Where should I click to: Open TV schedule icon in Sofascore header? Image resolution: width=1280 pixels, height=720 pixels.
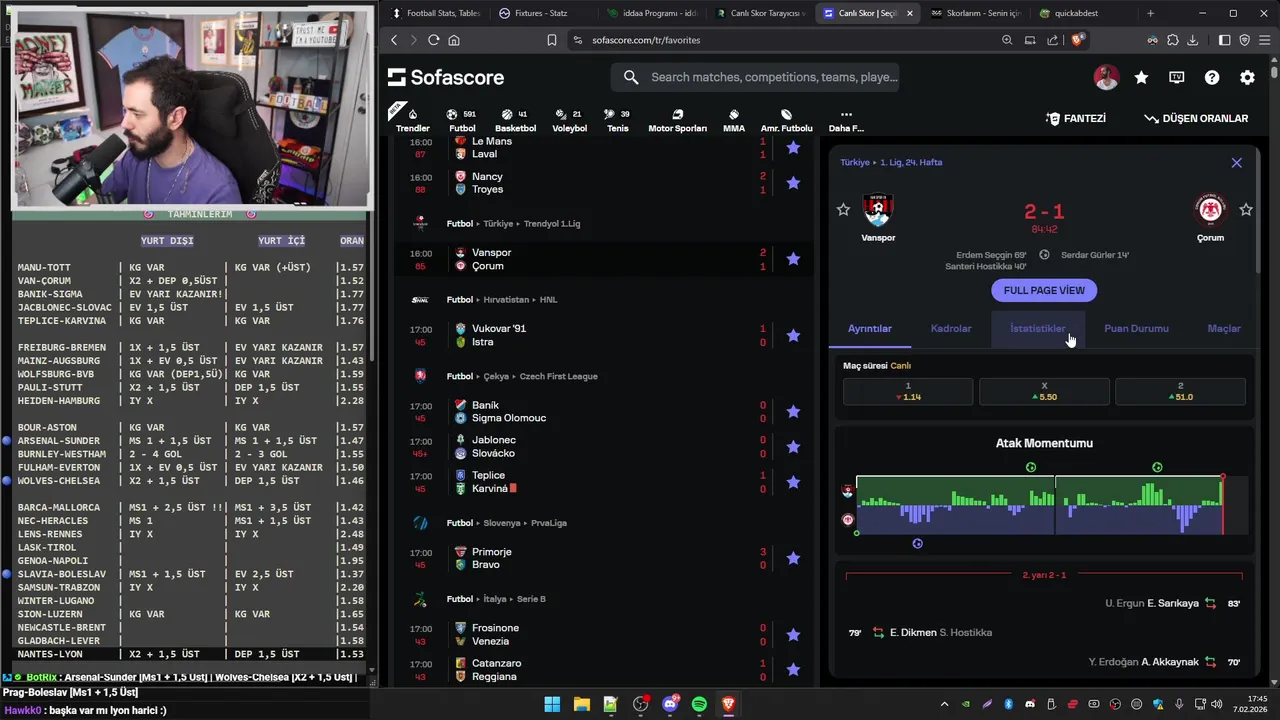tap(1177, 77)
